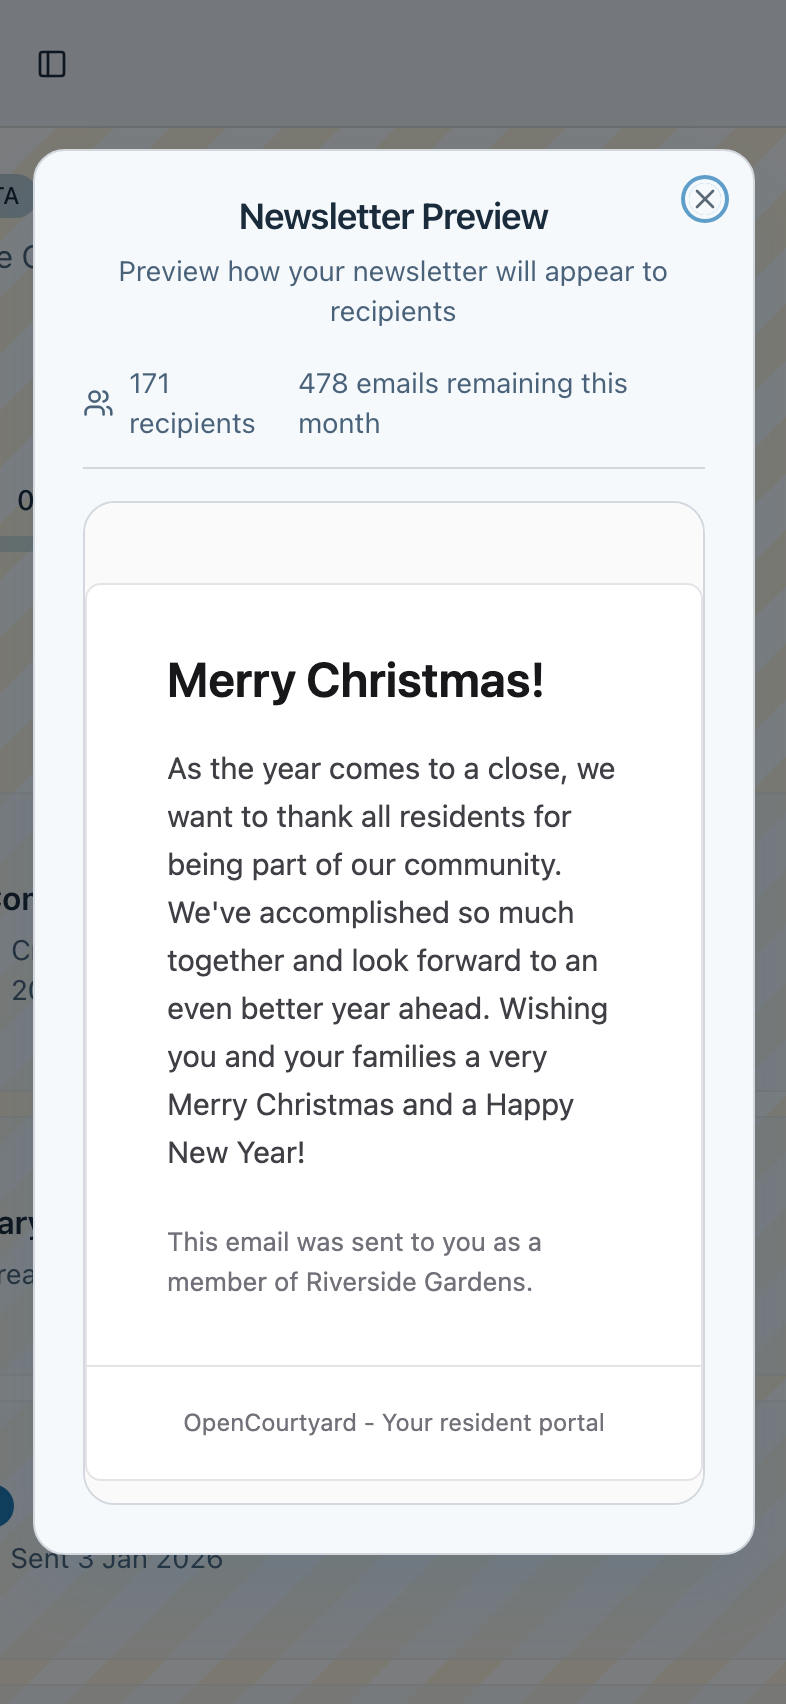Click the progress bar fragment behind dialog
Screen dimensions: 786x1704
tap(16, 544)
